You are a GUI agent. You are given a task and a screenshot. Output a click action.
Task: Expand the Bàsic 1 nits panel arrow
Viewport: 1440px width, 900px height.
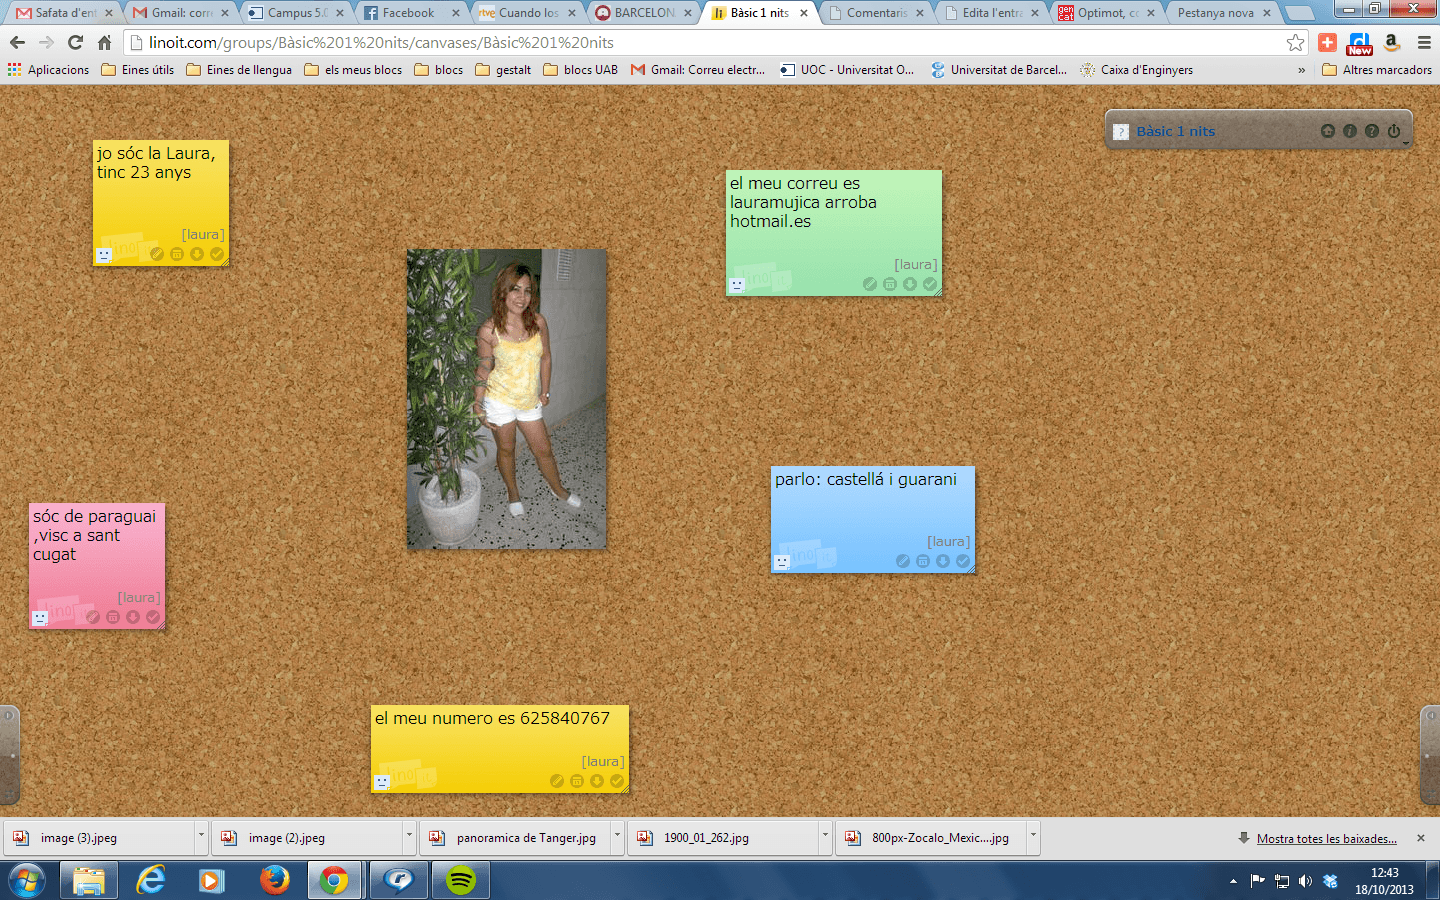pos(1405,144)
